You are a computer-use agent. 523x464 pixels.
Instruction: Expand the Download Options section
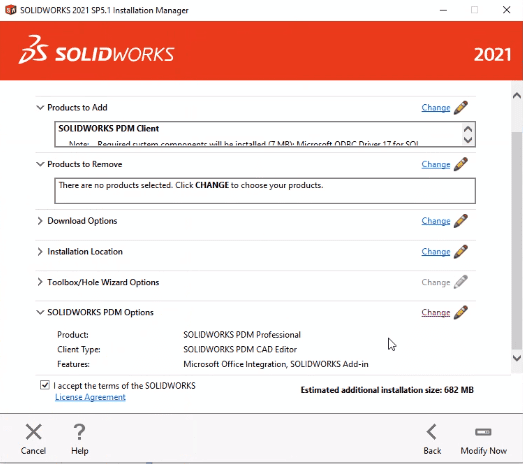pyautogui.click(x=40, y=221)
